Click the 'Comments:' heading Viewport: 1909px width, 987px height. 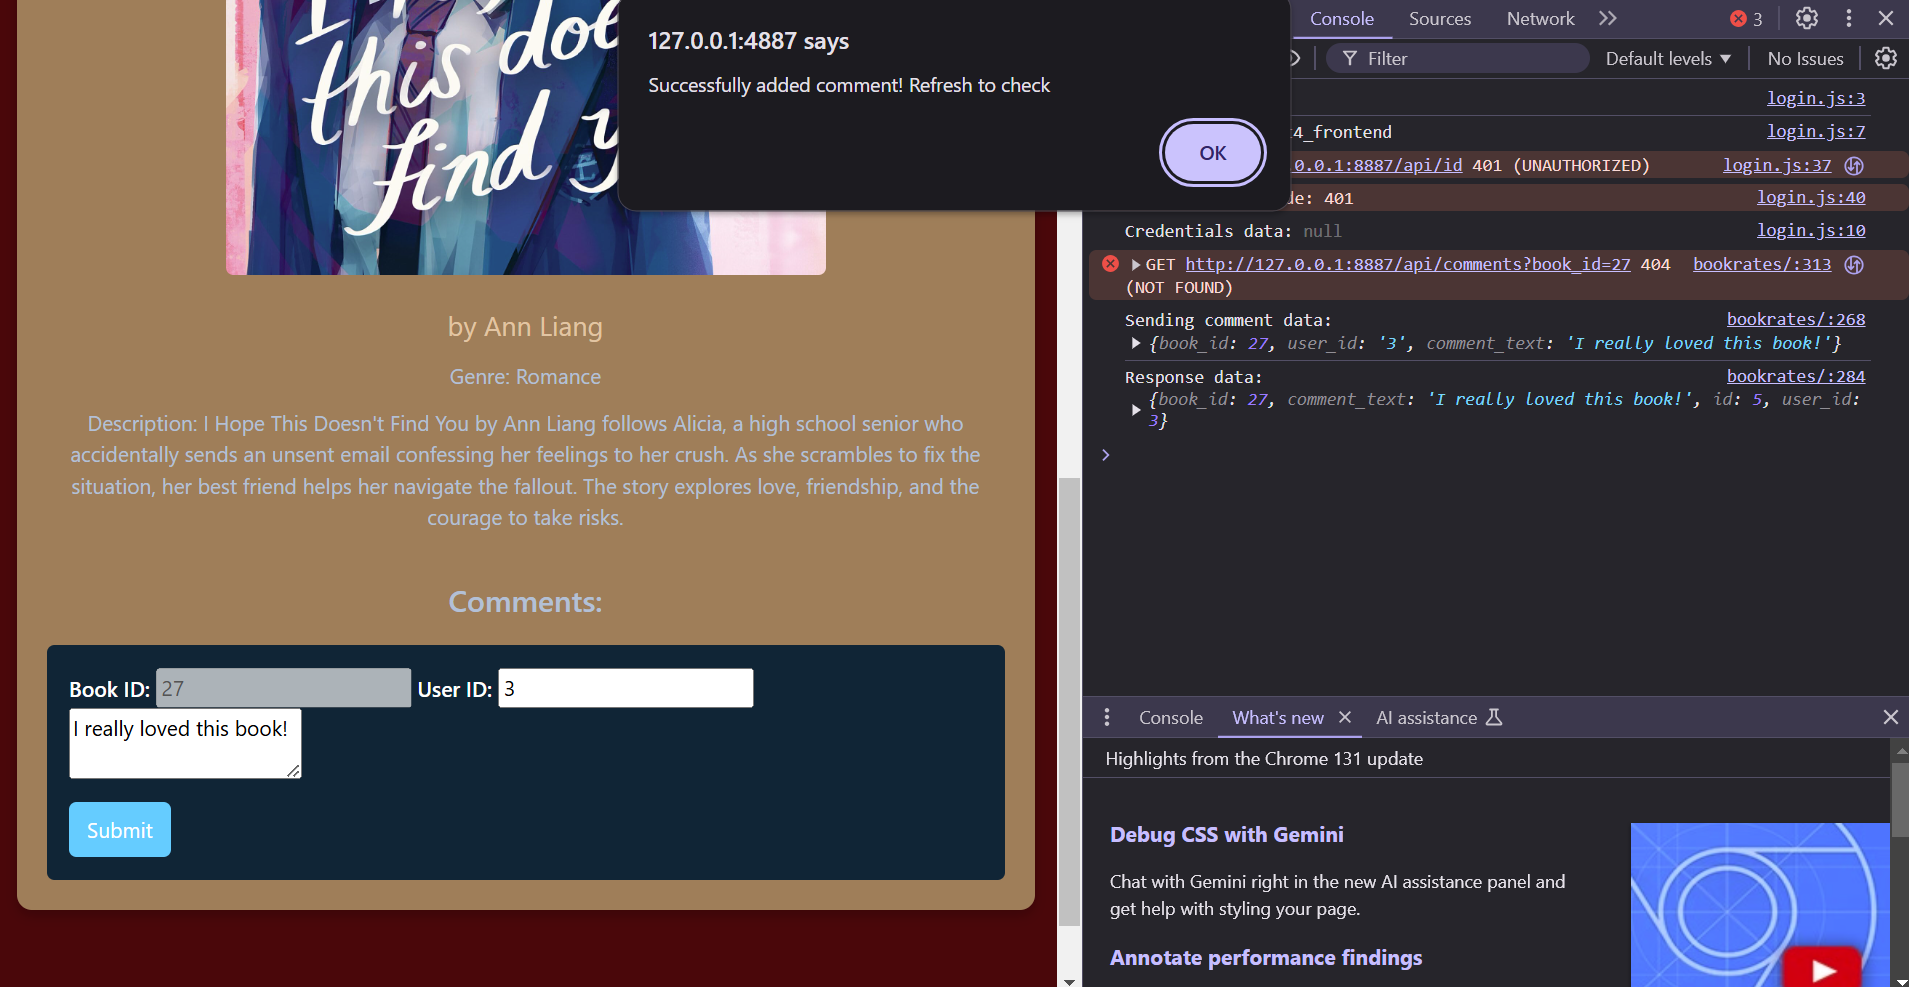pos(525,602)
